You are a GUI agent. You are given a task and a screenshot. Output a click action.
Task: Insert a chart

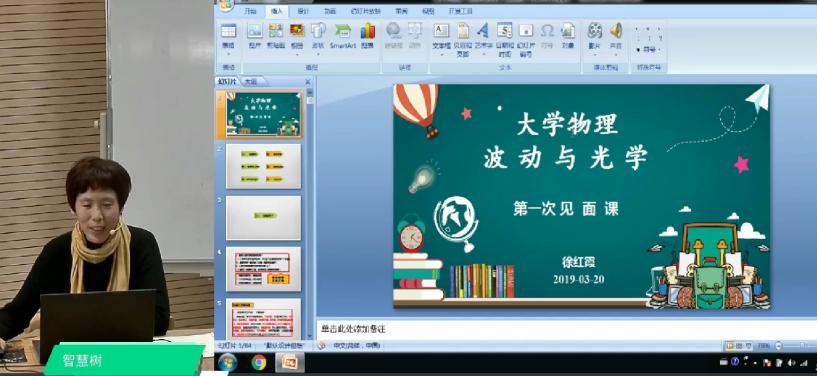coord(368,36)
